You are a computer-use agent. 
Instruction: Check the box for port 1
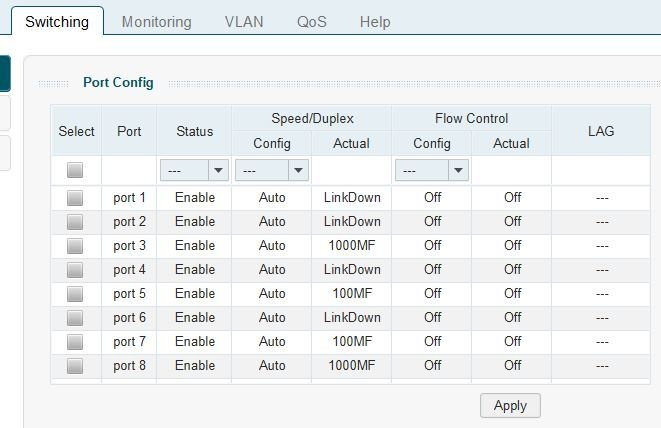[x=75, y=198]
